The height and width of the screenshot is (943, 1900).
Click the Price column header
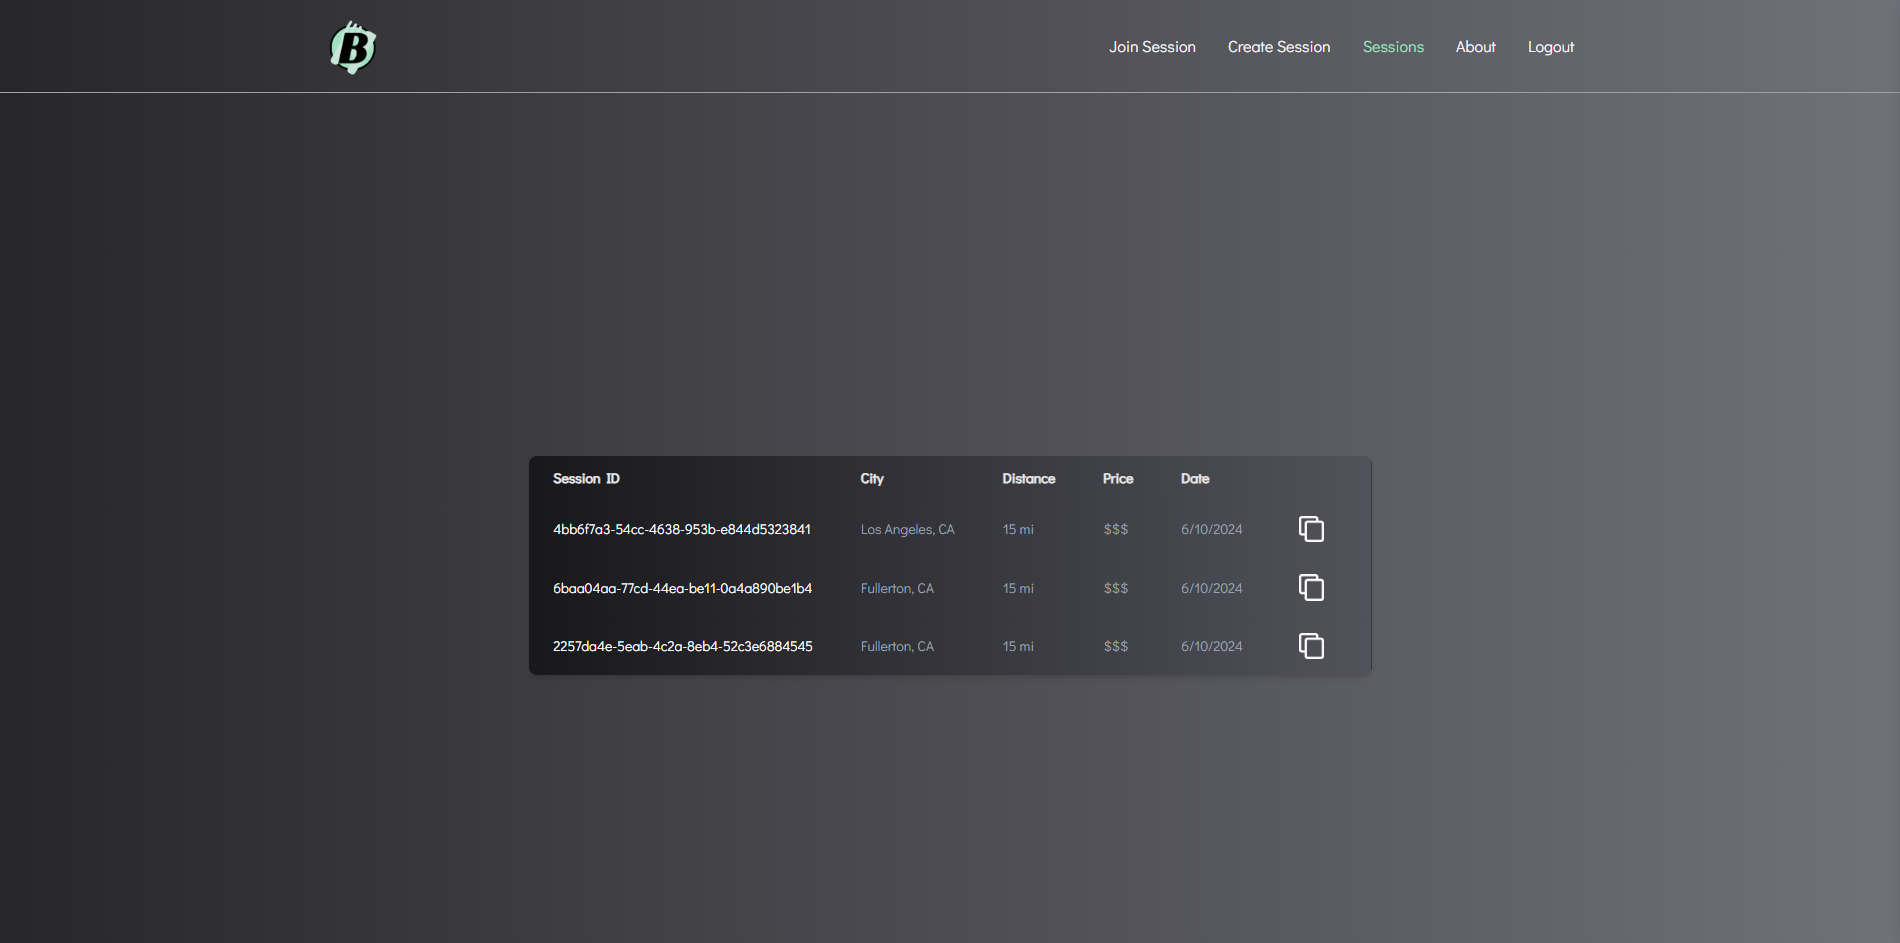coord(1118,479)
